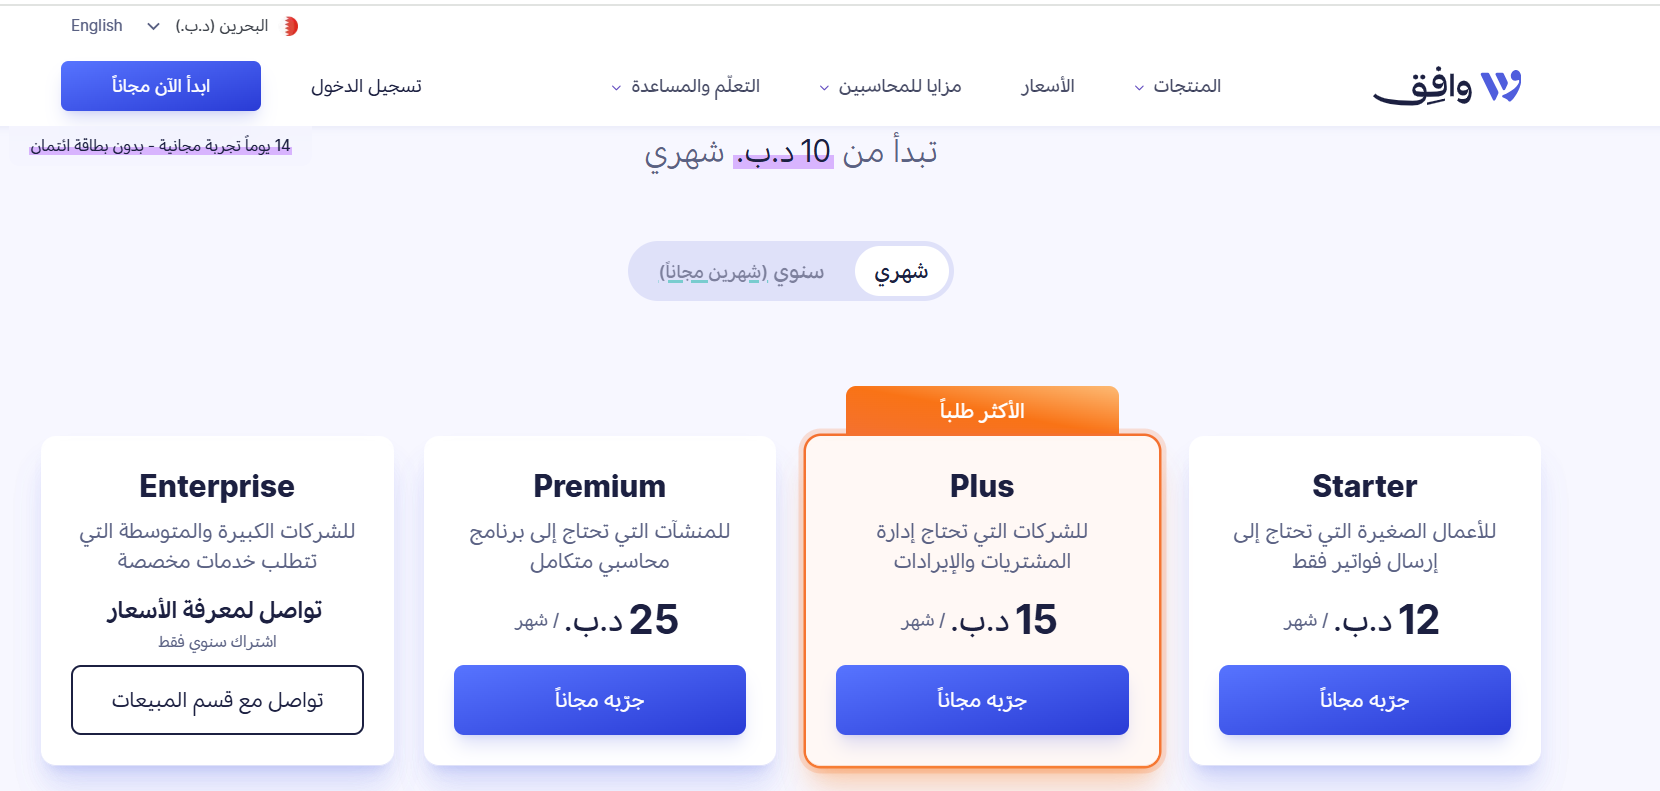The width and height of the screenshot is (1660, 791).
Task: Open the الأسعار menu item
Action: pos(1046,86)
